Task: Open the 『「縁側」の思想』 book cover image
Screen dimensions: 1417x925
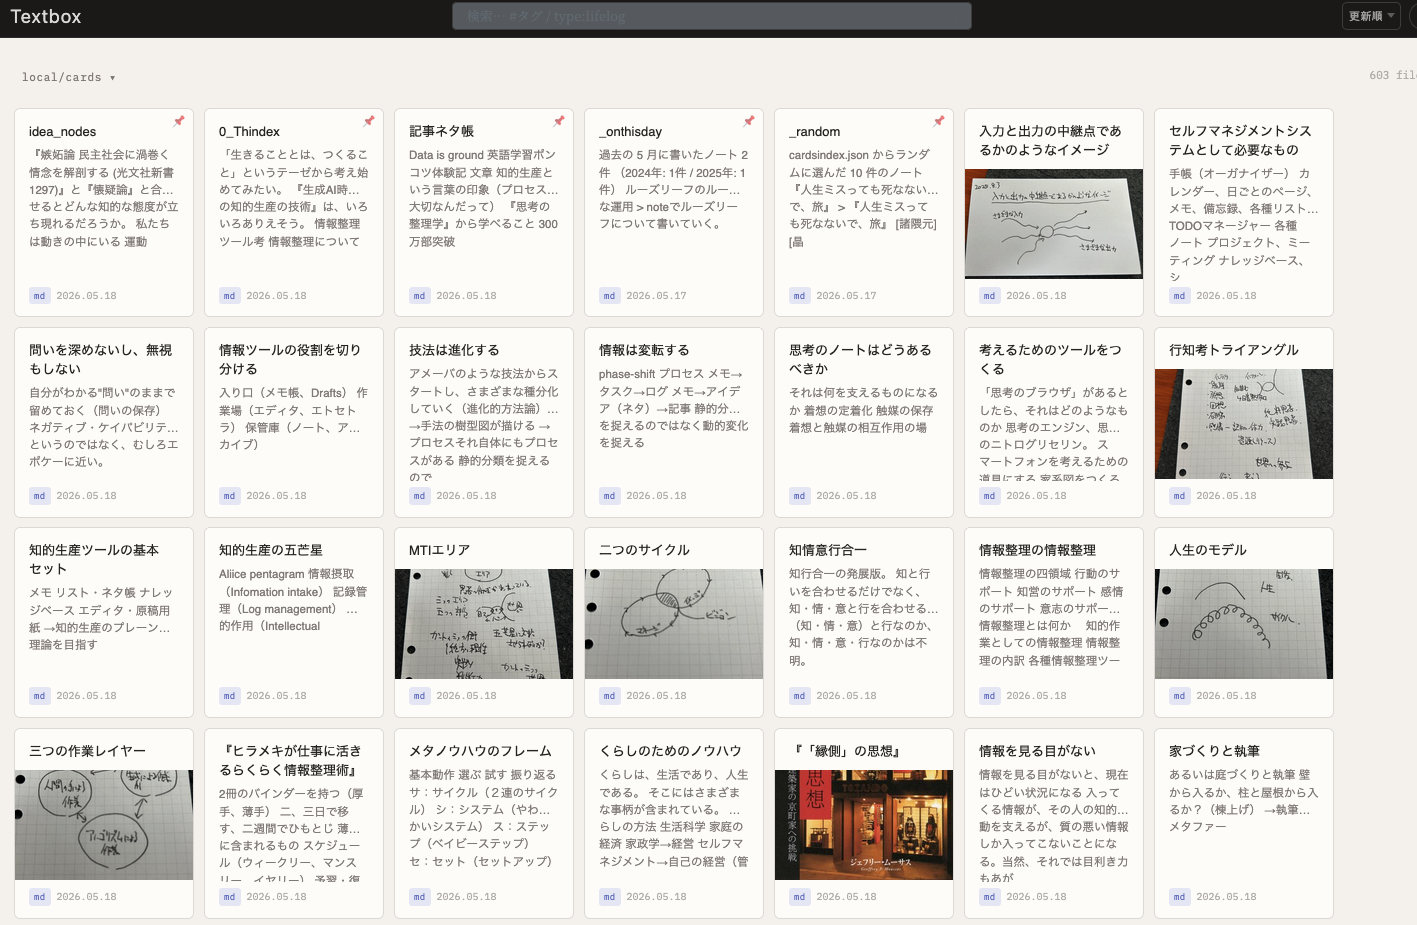Action: 864,825
